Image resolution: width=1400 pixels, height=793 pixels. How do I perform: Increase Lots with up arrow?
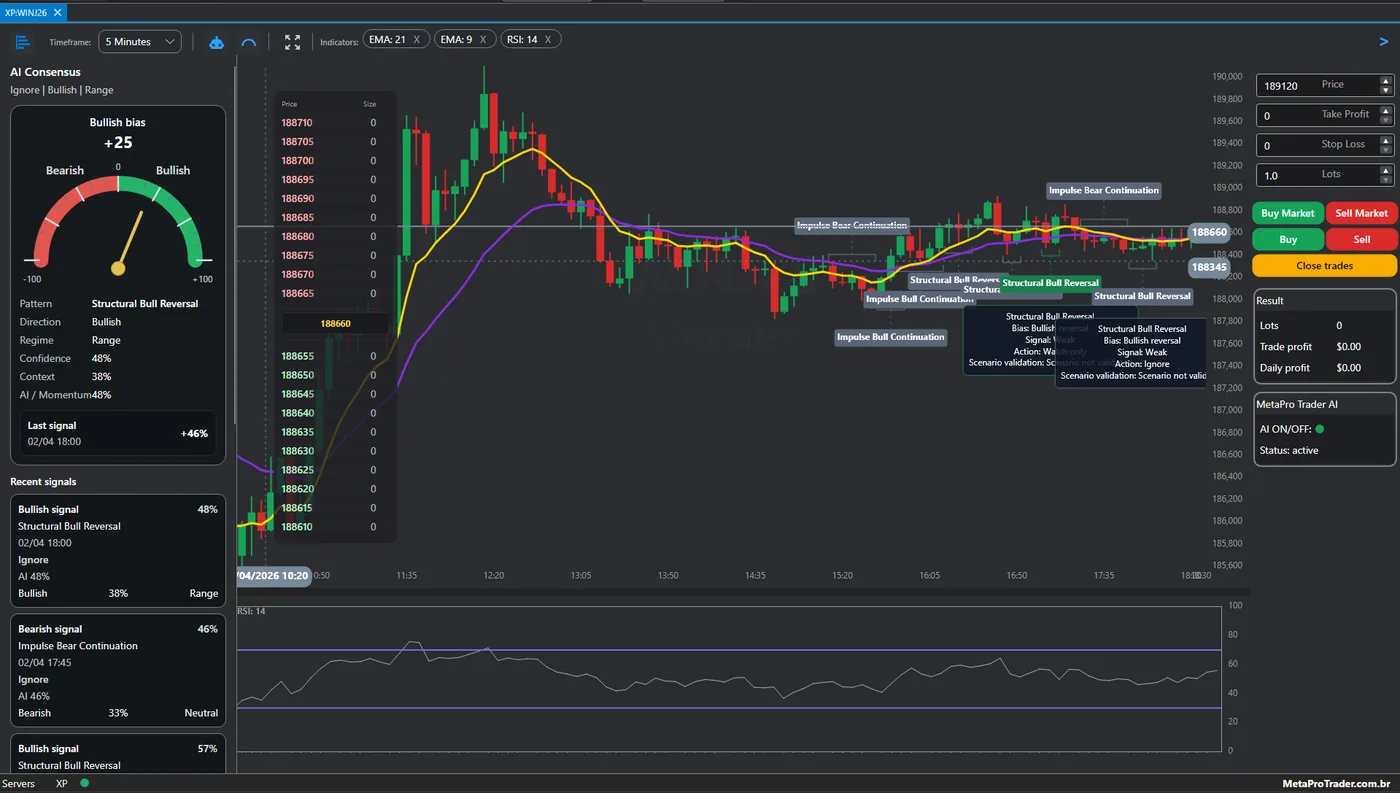[x=1385, y=171]
